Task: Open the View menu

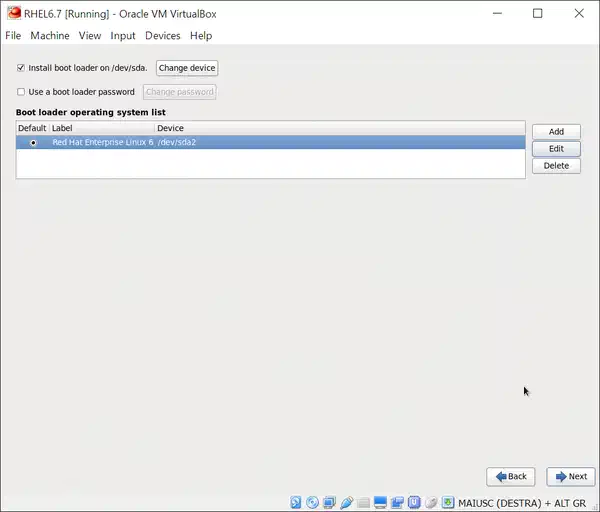Action: click(90, 36)
